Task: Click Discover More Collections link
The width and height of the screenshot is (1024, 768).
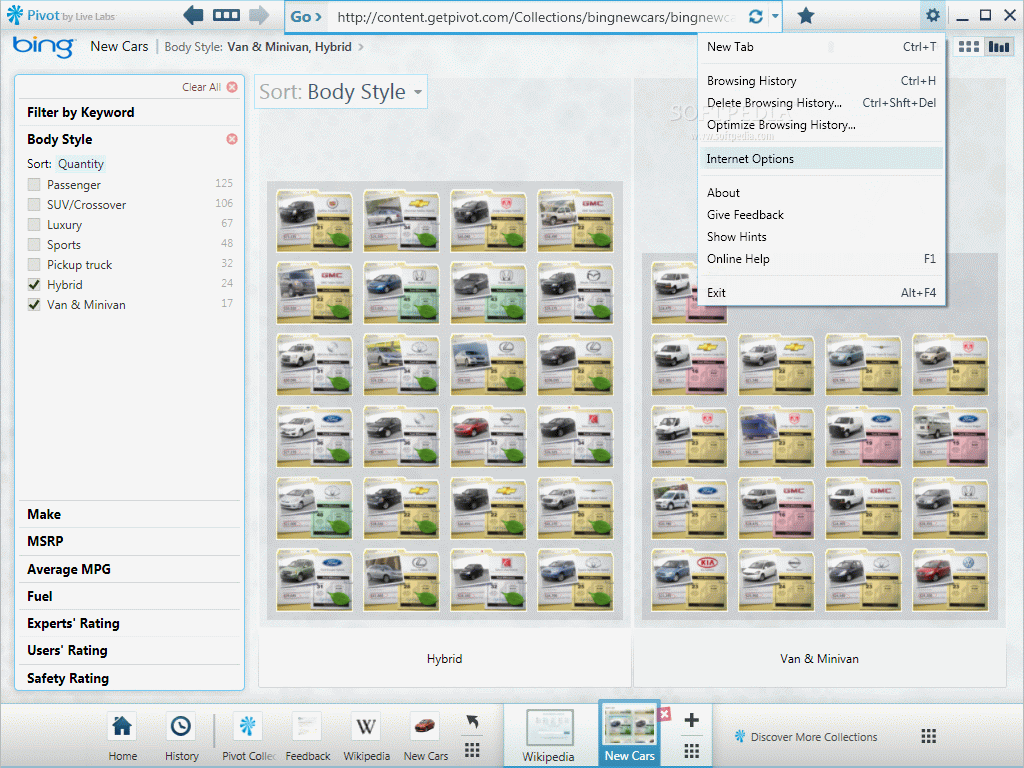Action: point(807,737)
